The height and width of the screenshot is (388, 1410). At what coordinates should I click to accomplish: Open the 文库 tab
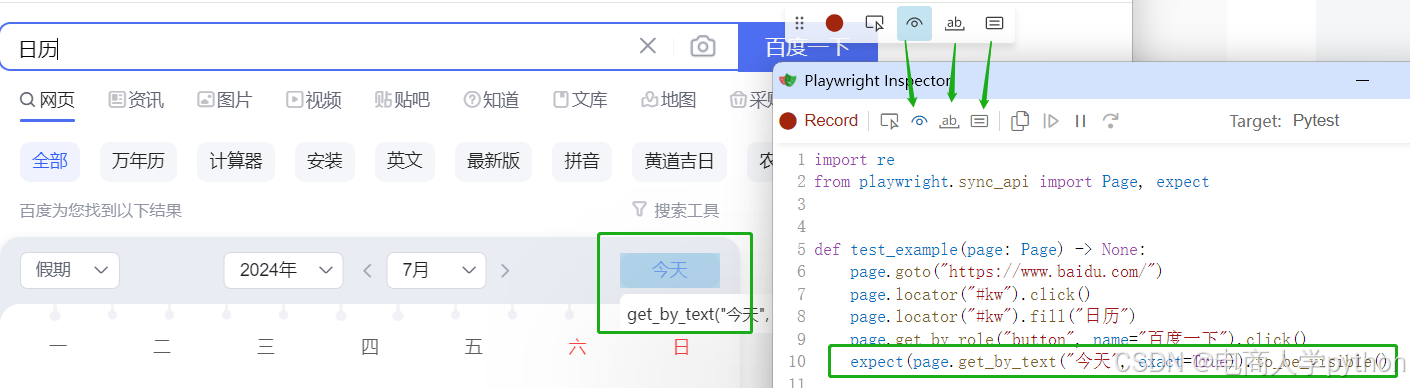click(x=580, y=100)
